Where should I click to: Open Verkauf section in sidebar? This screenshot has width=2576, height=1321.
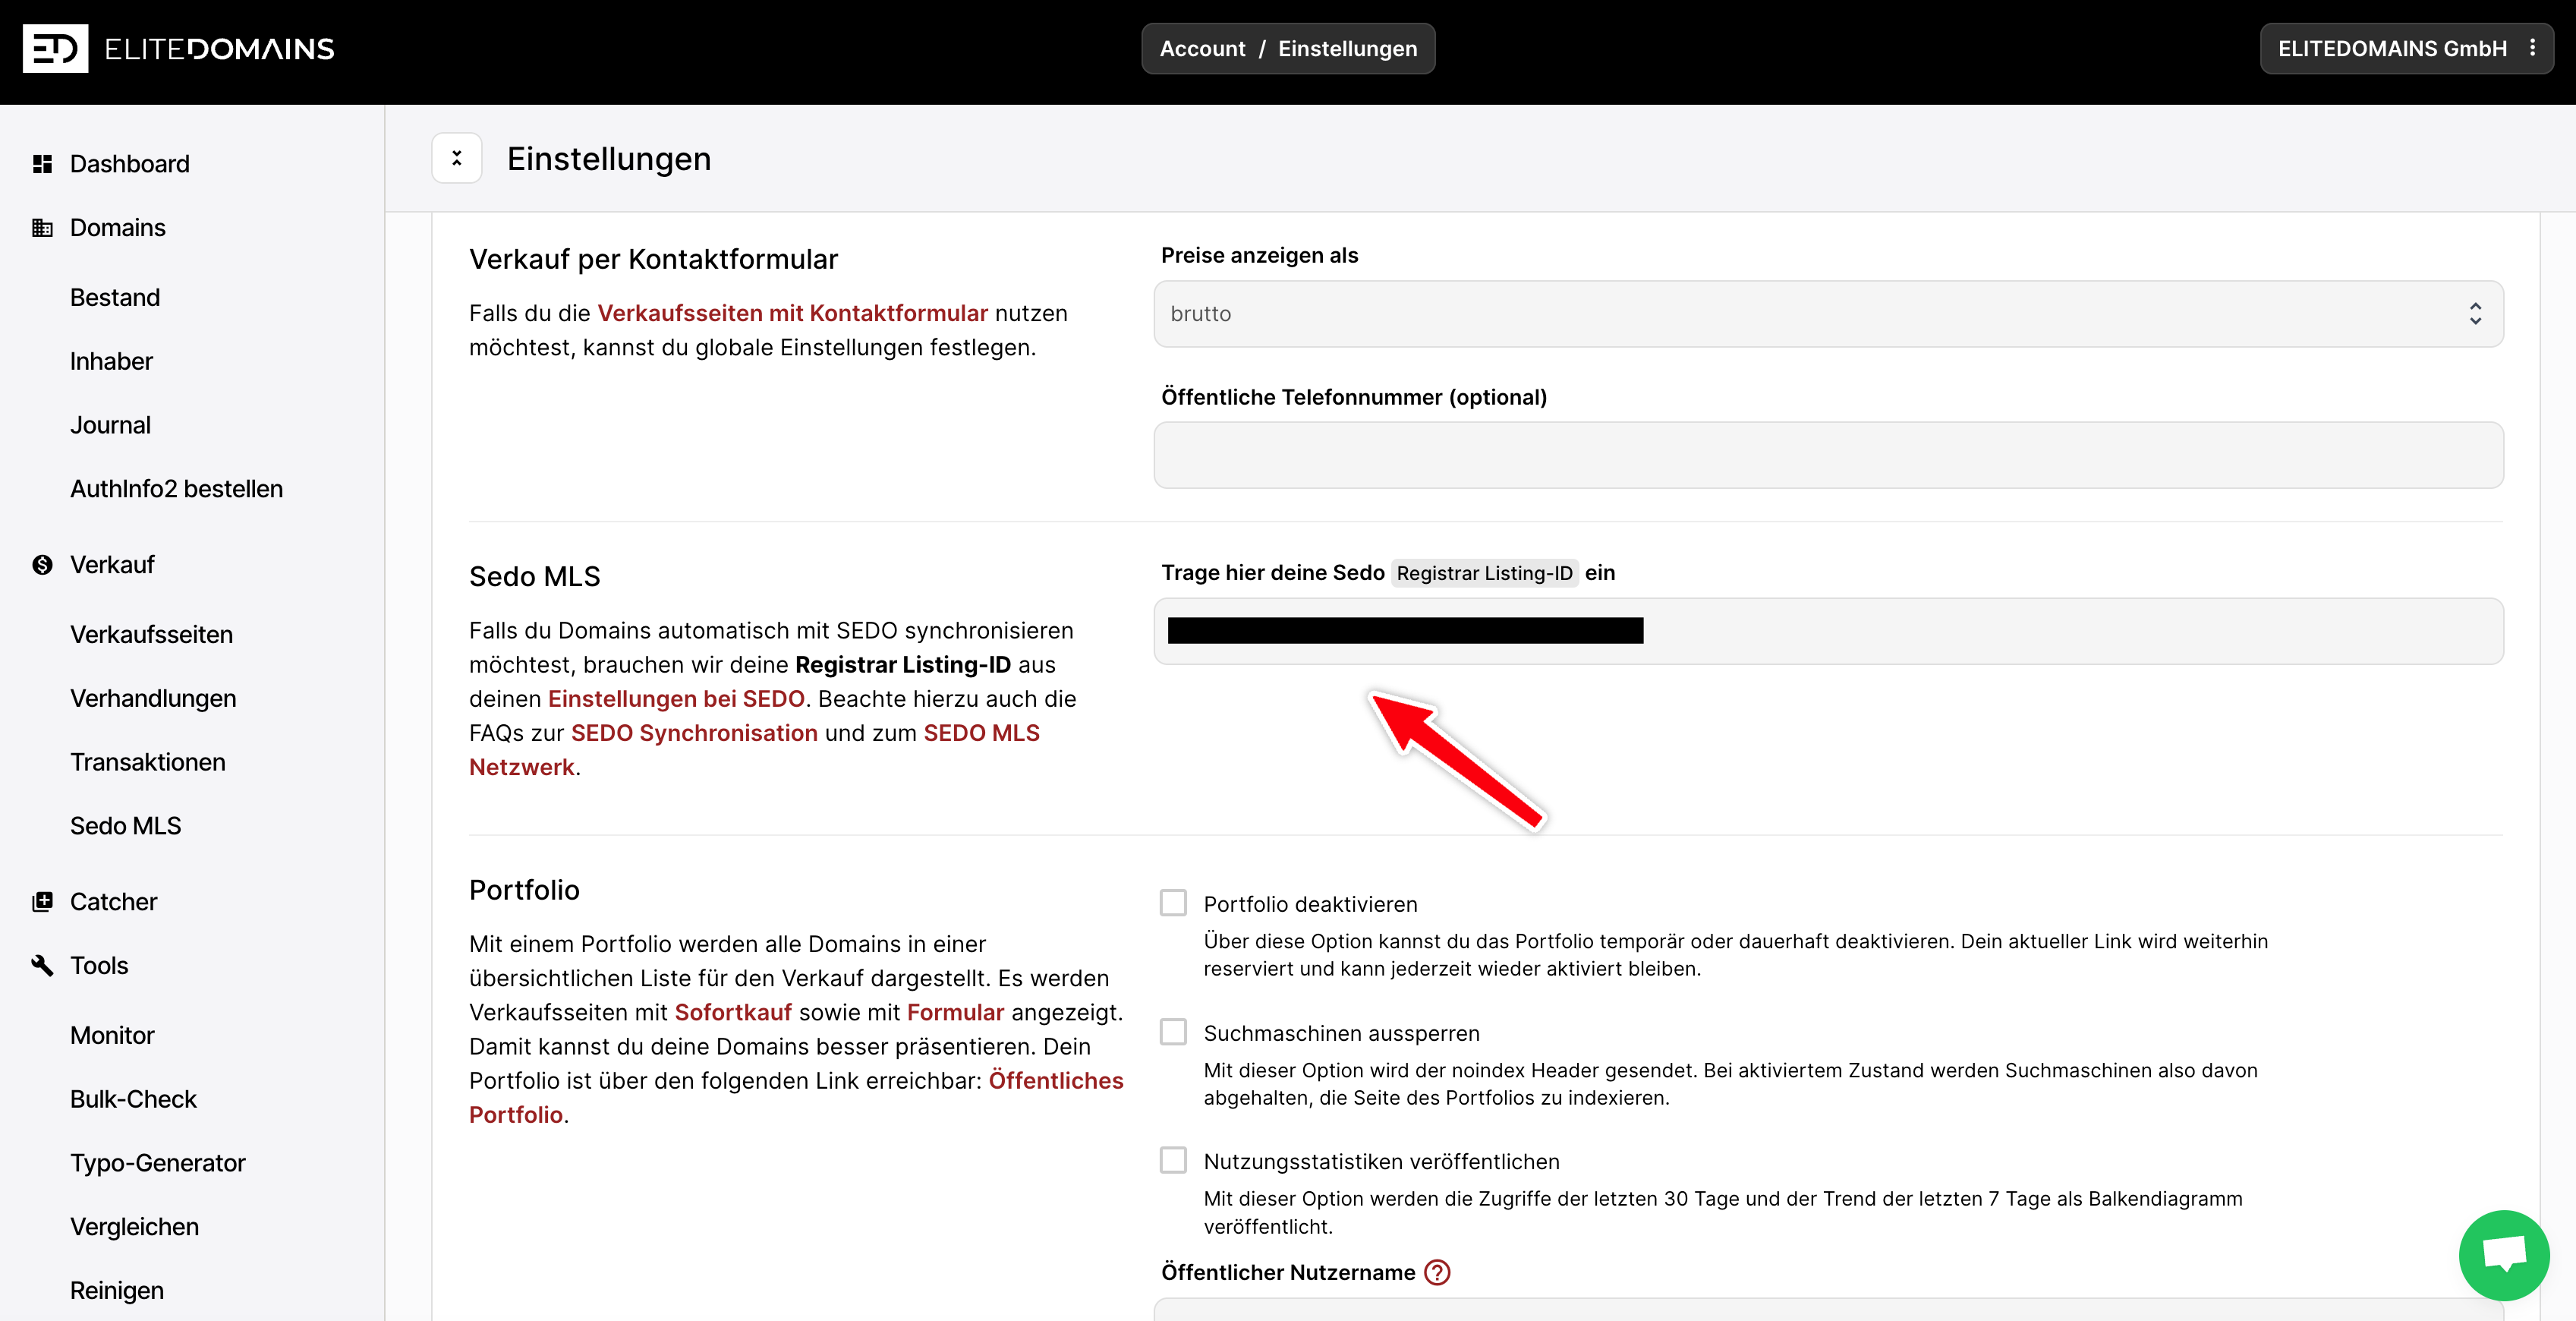pyautogui.click(x=112, y=565)
